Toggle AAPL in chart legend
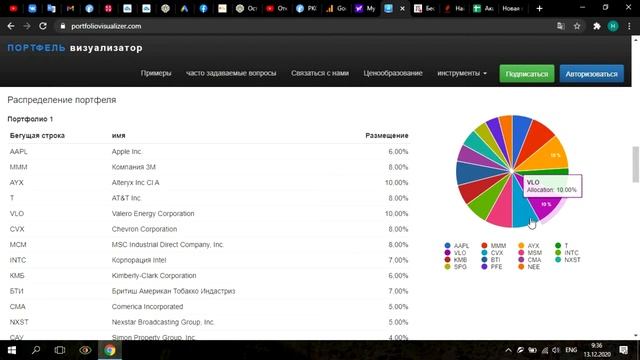The image size is (640, 360). (x=457, y=246)
